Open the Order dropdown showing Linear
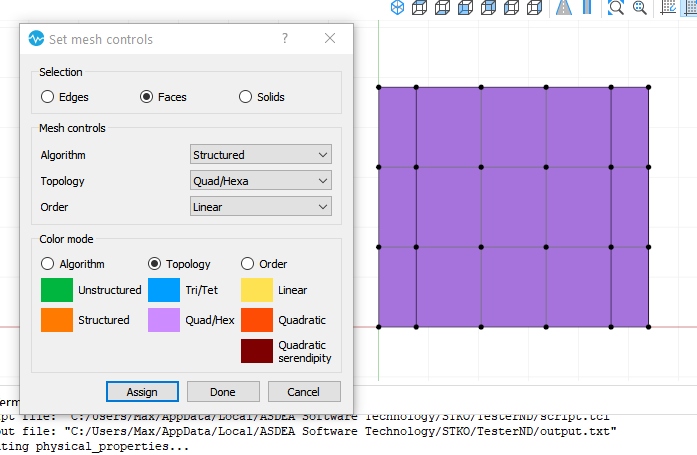The image size is (697, 455). pyautogui.click(x=260, y=207)
